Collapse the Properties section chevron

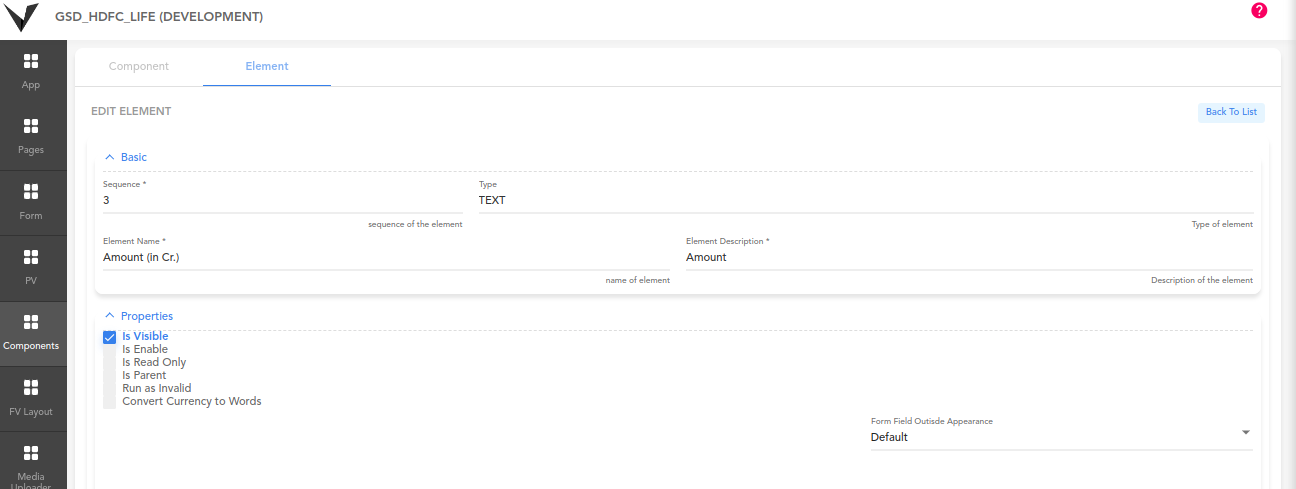tap(110, 316)
